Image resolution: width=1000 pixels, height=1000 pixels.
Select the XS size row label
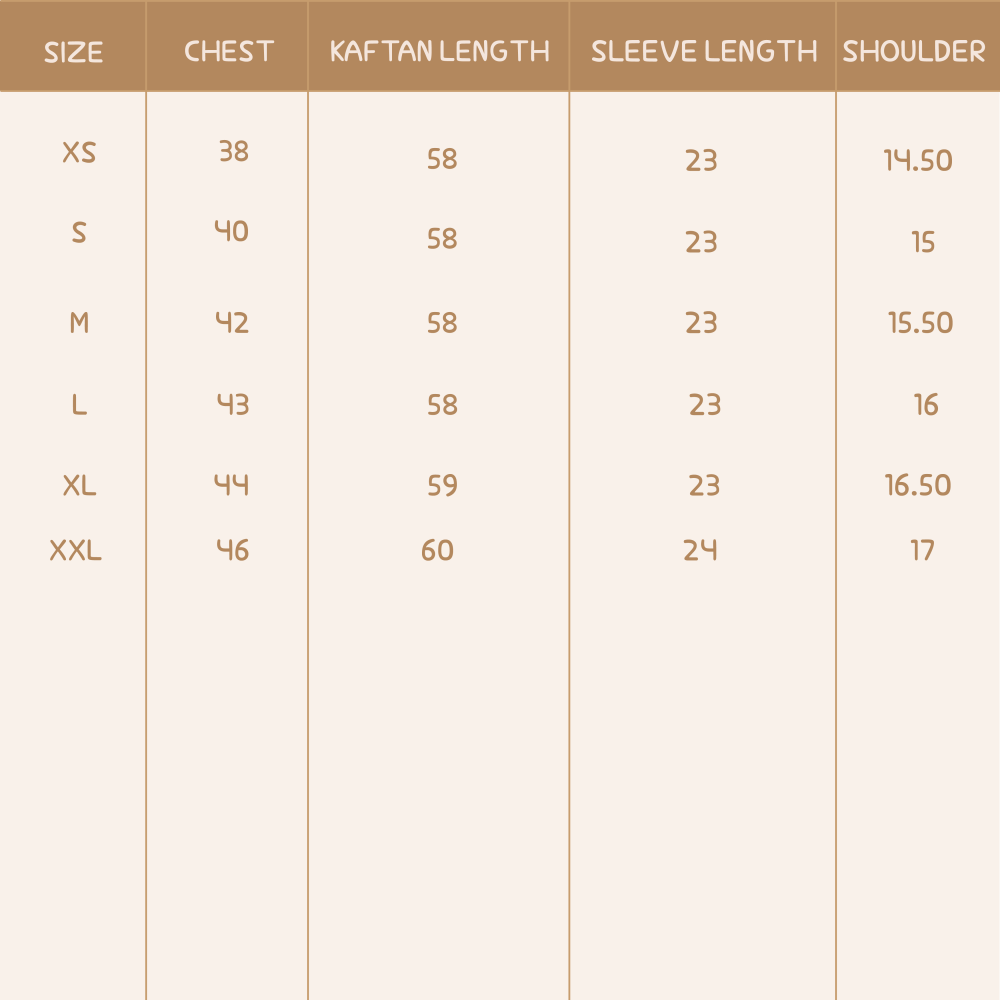pos(79,153)
